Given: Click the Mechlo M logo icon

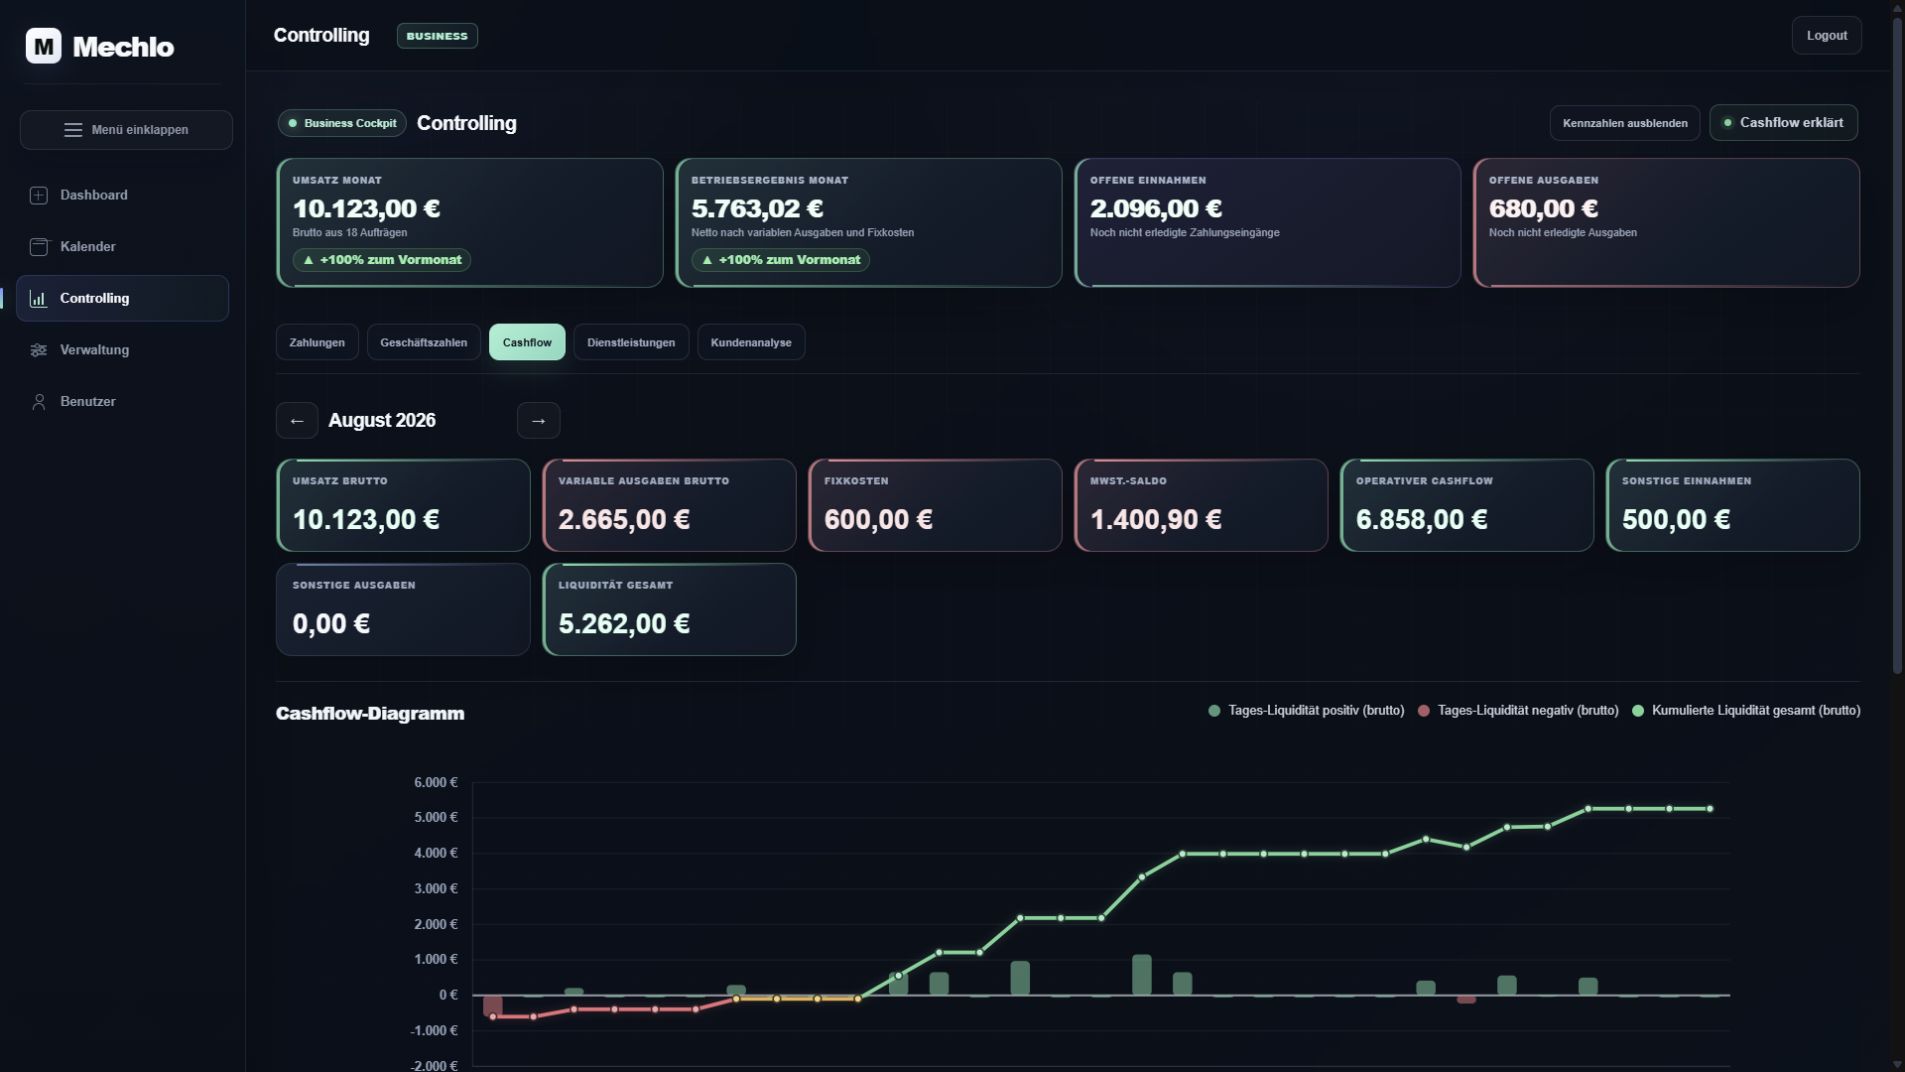Looking at the screenshot, I should (43, 46).
